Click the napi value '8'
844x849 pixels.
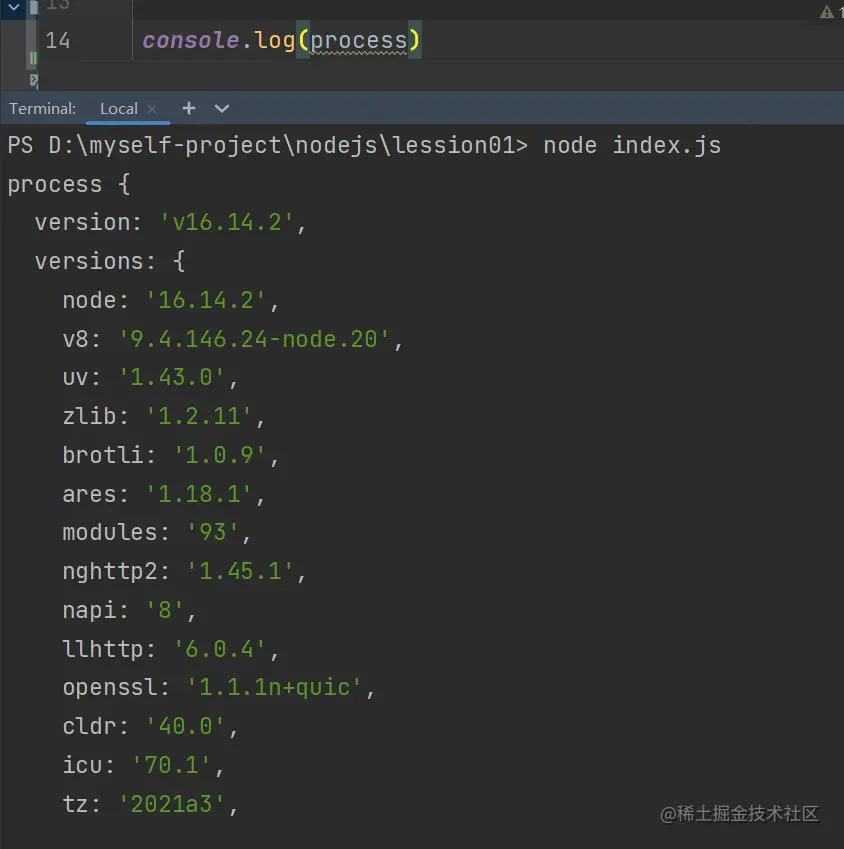(165, 610)
